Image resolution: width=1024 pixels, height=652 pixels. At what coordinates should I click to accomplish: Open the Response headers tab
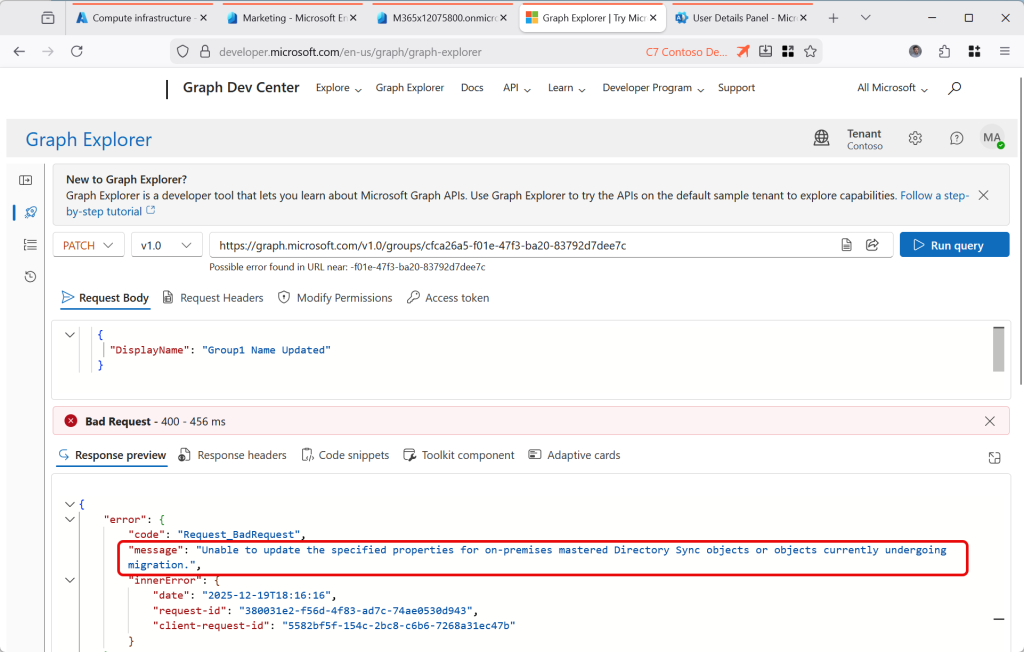[x=232, y=455]
